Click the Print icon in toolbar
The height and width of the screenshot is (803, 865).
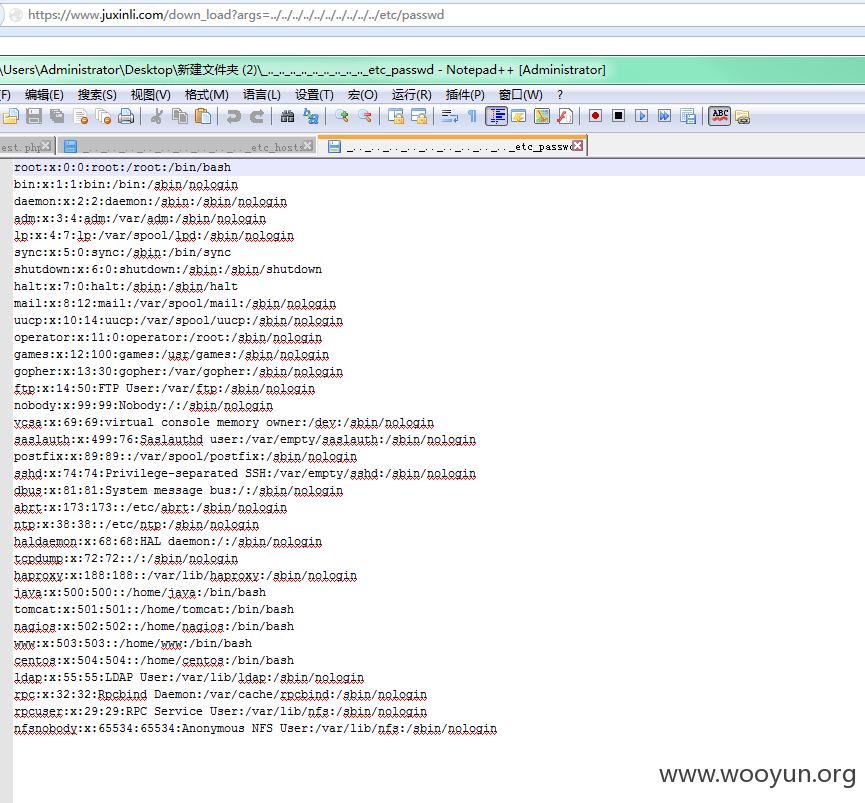click(126, 116)
